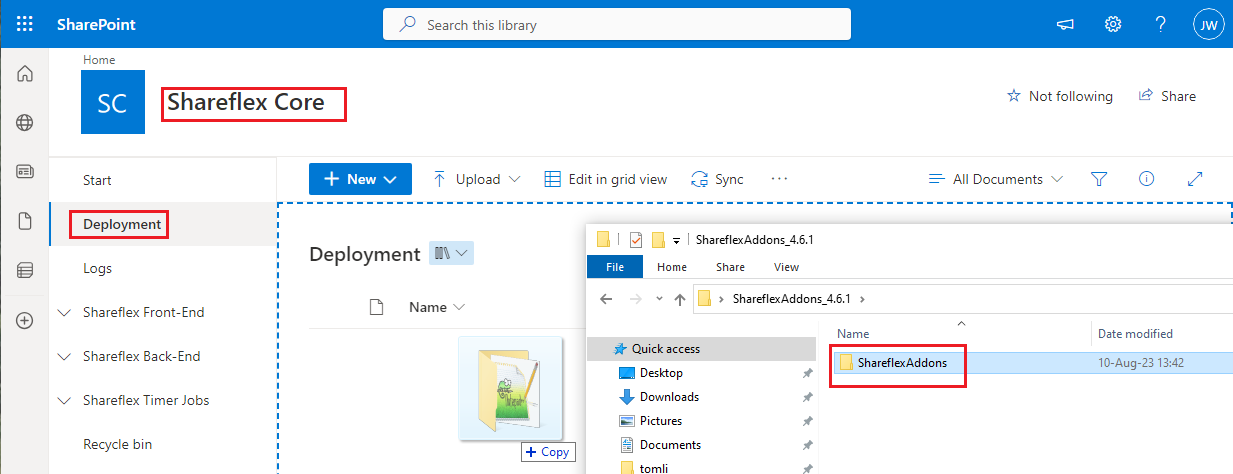Screen dimensions: 1233x474
Task: Click Edit in grid view
Action: coord(605,179)
